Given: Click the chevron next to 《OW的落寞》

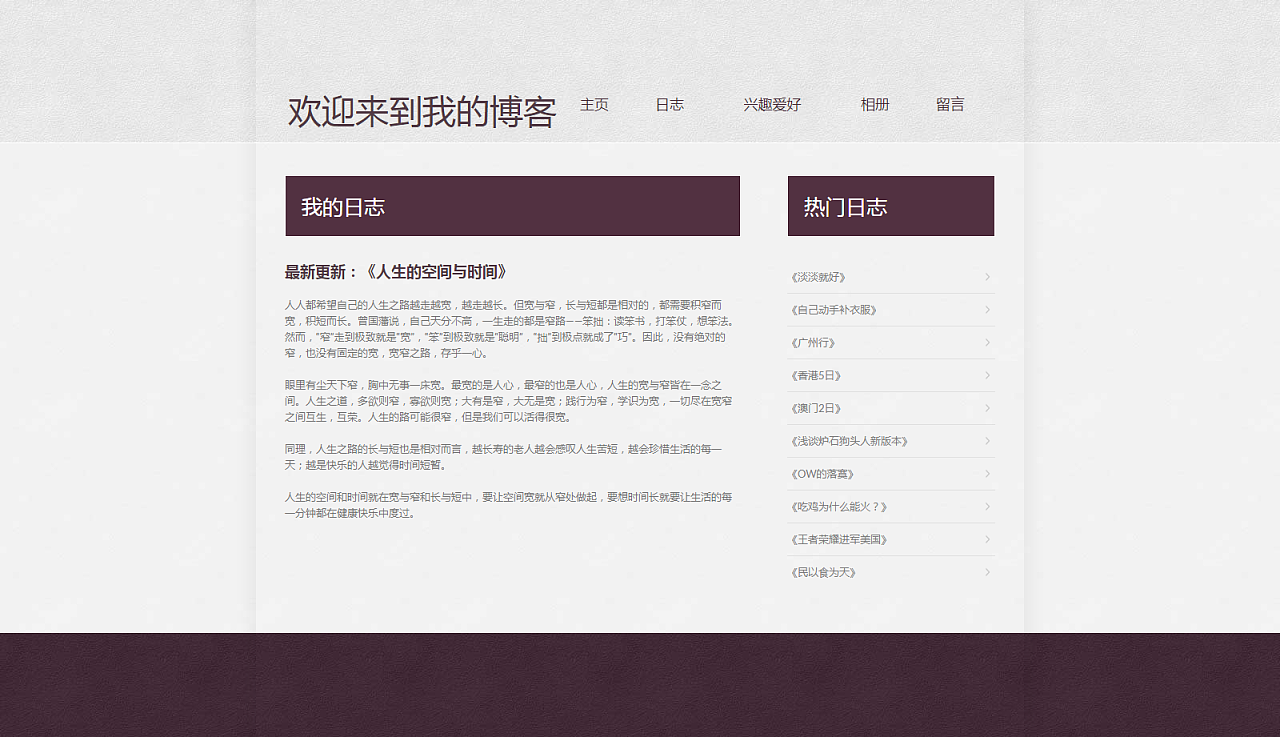Looking at the screenshot, I should [x=987, y=474].
